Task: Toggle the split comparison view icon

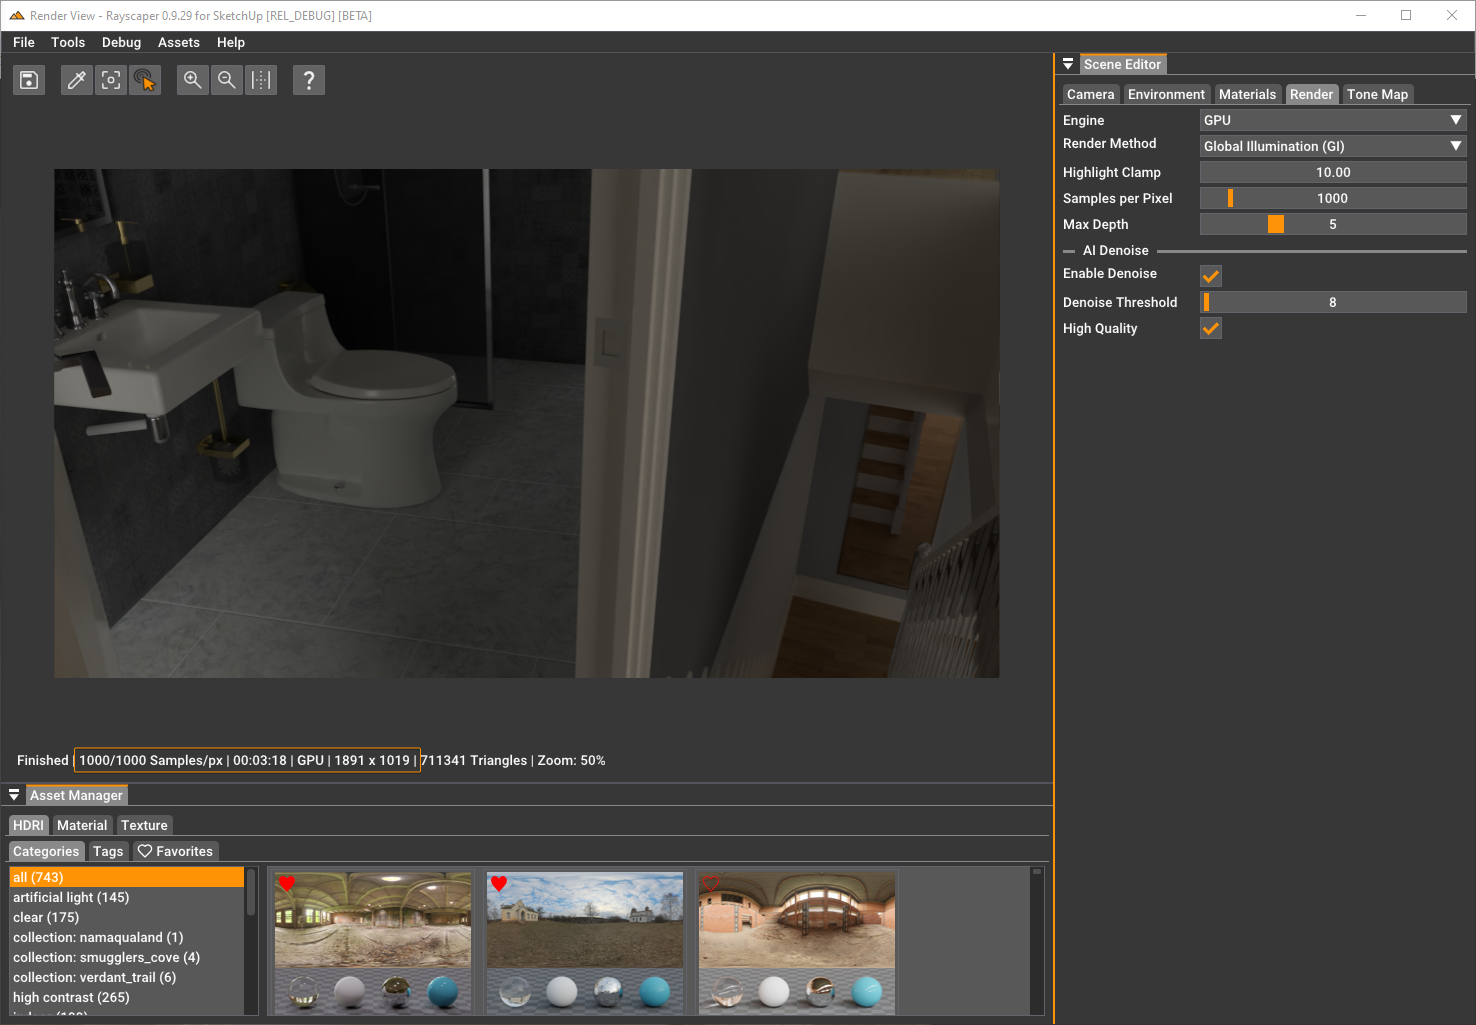Action: tap(261, 80)
